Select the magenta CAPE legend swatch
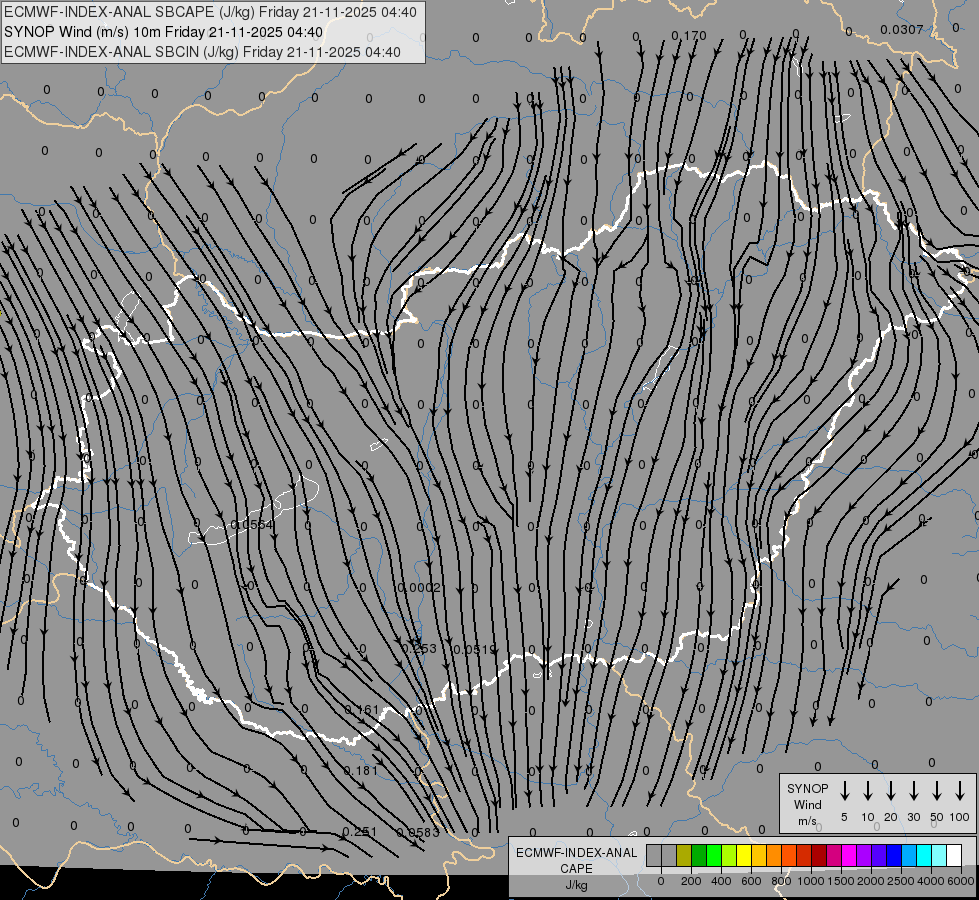 (x=849, y=855)
